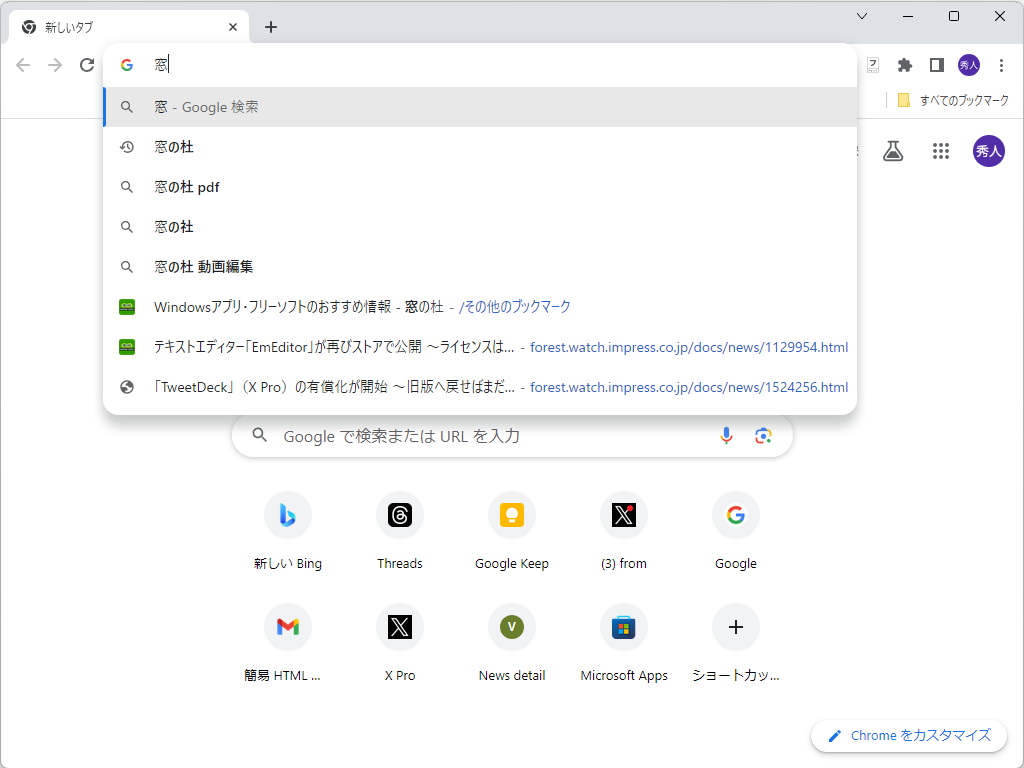This screenshot has width=1024, height=768.
Task: Open the Microsoft Apps shortcut
Action: point(624,627)
